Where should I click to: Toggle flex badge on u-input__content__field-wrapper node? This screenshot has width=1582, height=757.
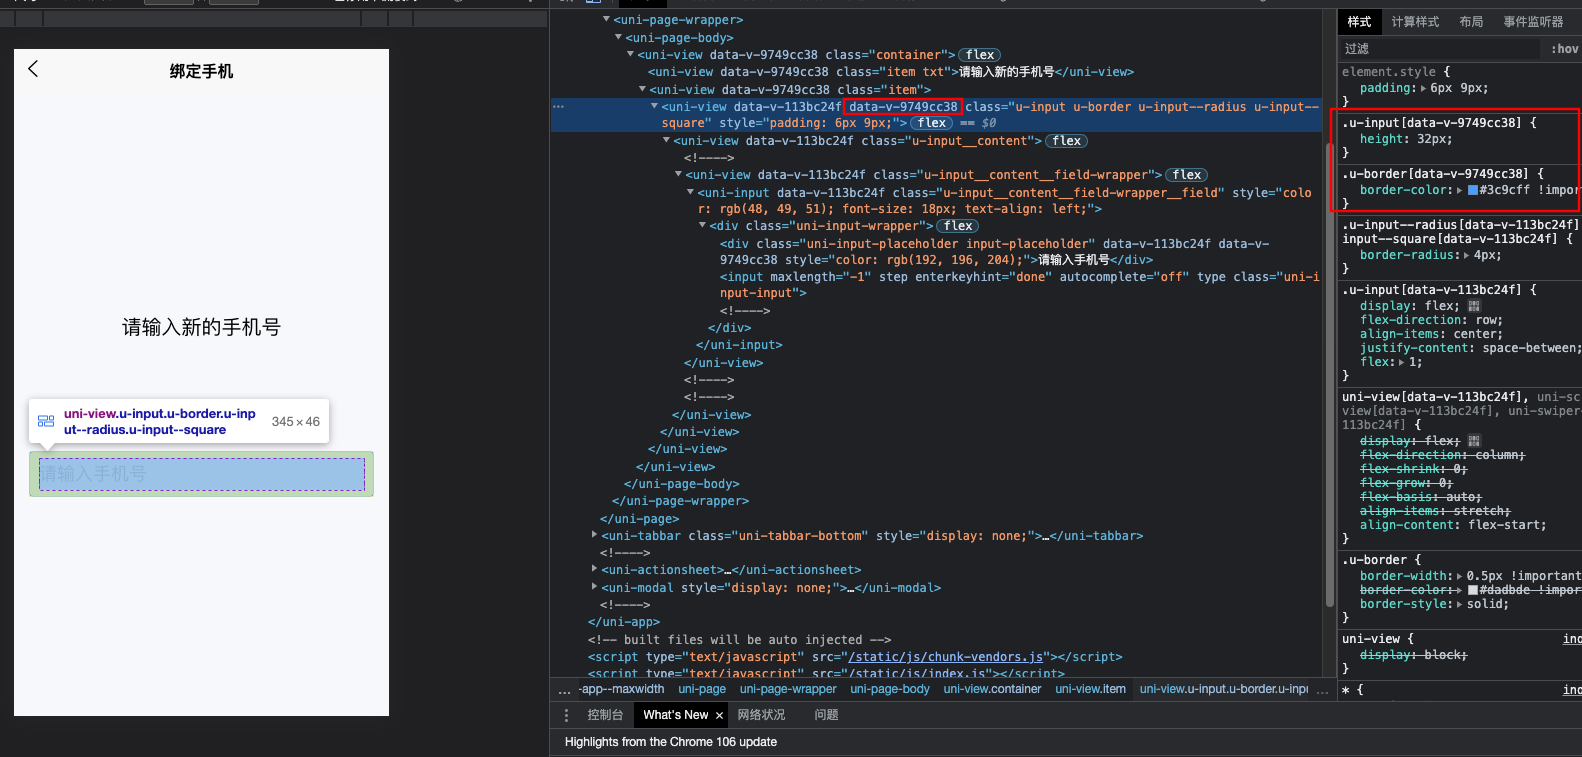[1187, 175]
